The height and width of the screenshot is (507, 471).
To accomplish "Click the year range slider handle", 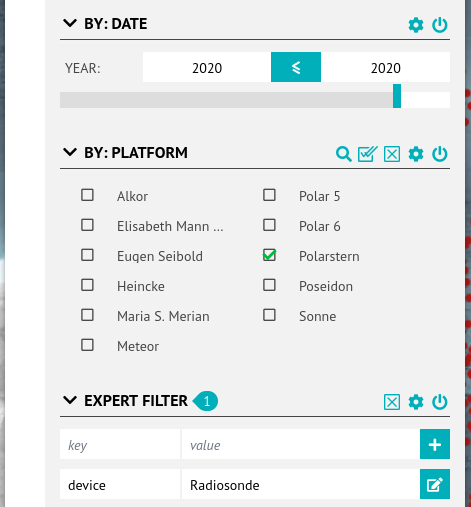I will tap(397, 96).
